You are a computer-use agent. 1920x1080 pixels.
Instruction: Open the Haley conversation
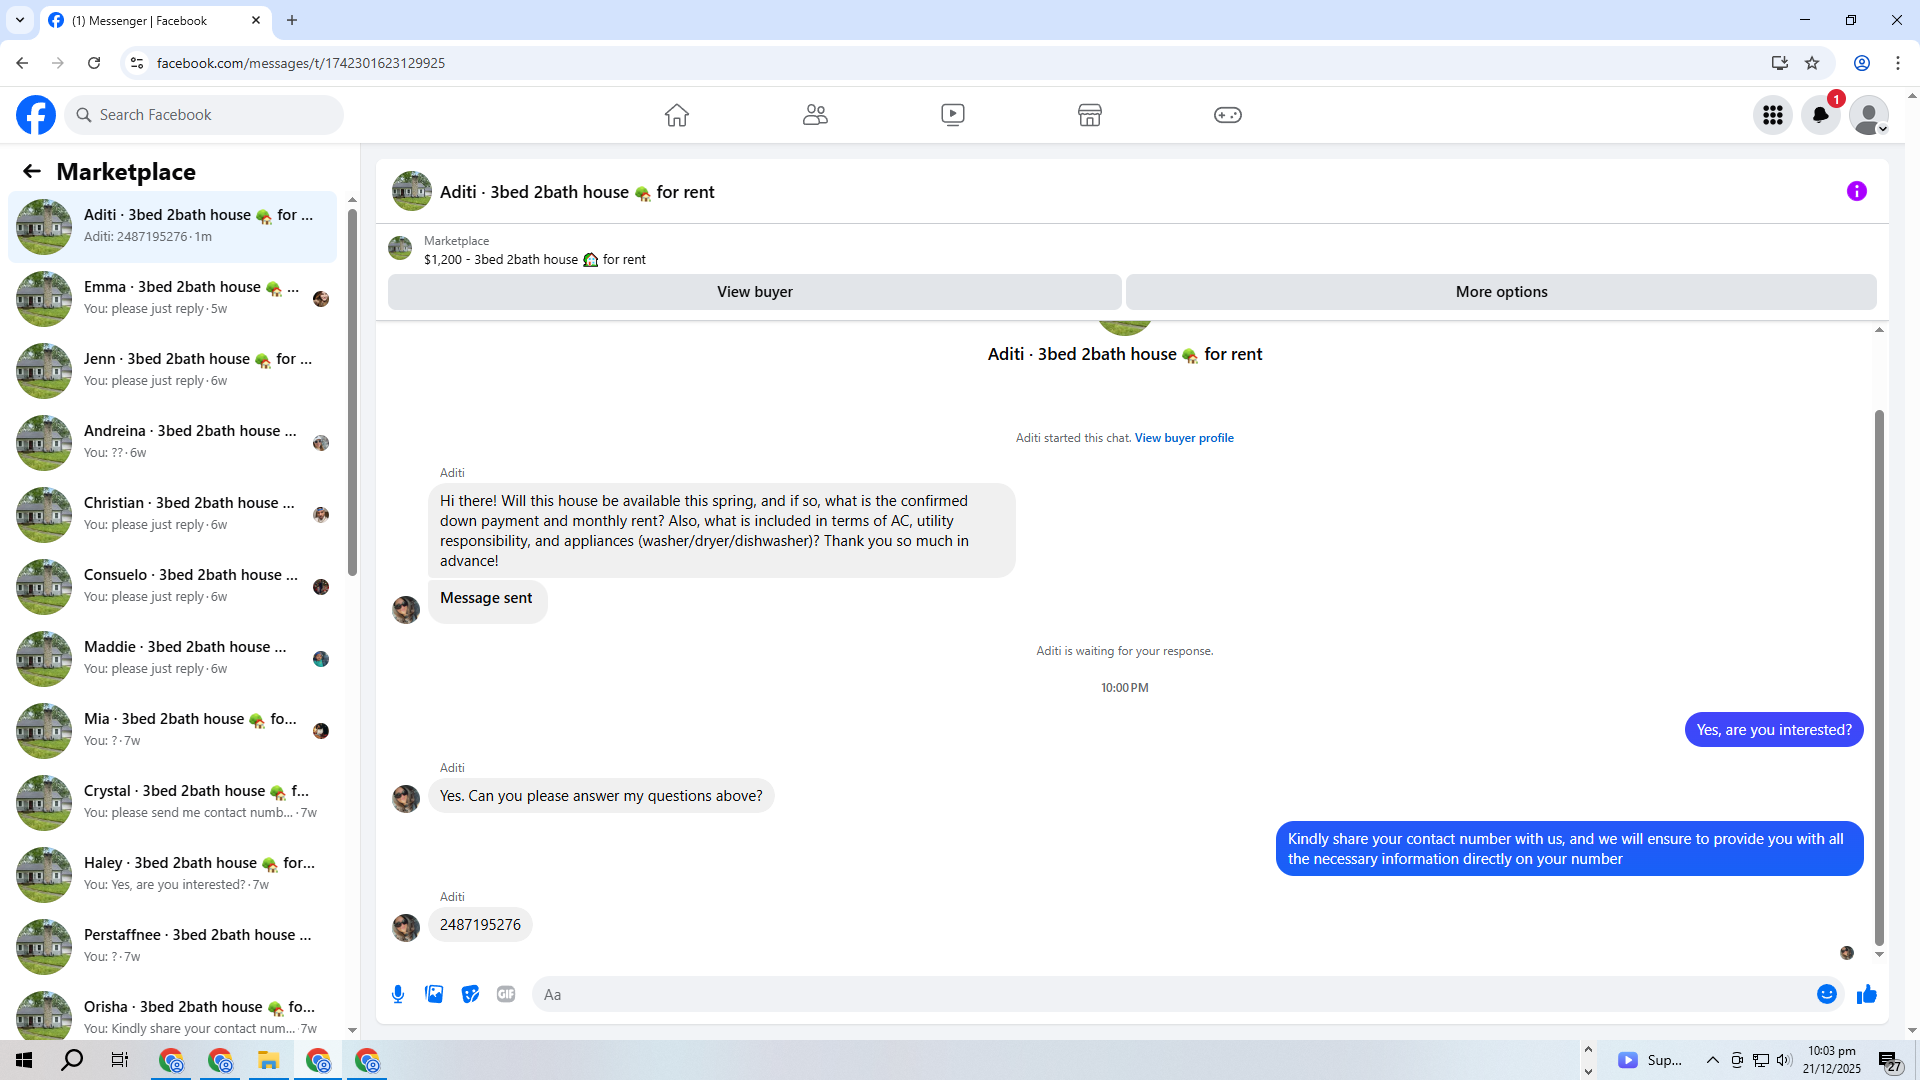pyautogui.click(x=172, y=875)
